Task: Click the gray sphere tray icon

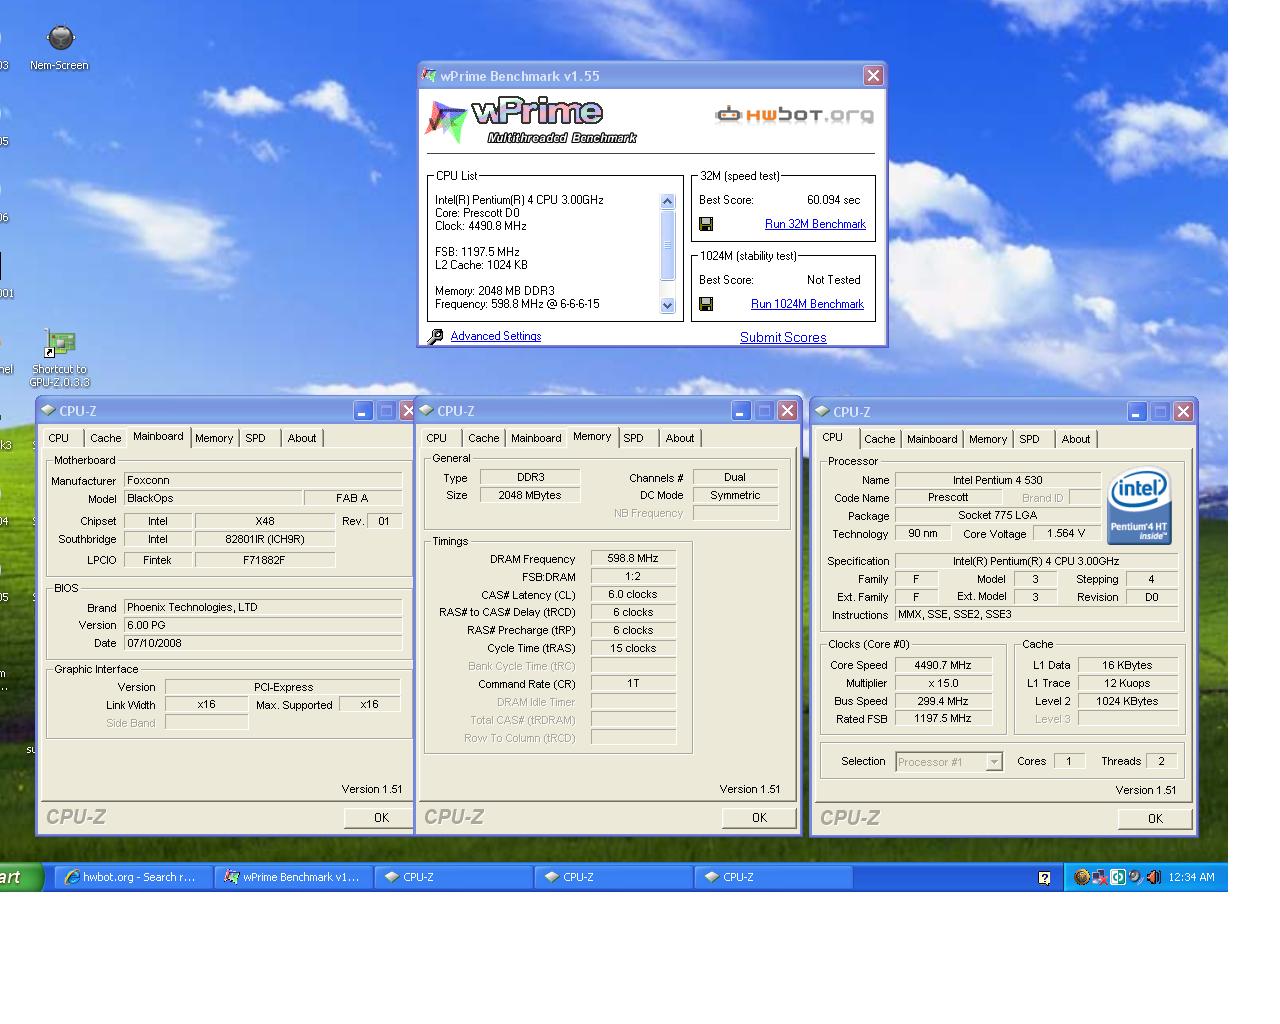Action: 1135,877
